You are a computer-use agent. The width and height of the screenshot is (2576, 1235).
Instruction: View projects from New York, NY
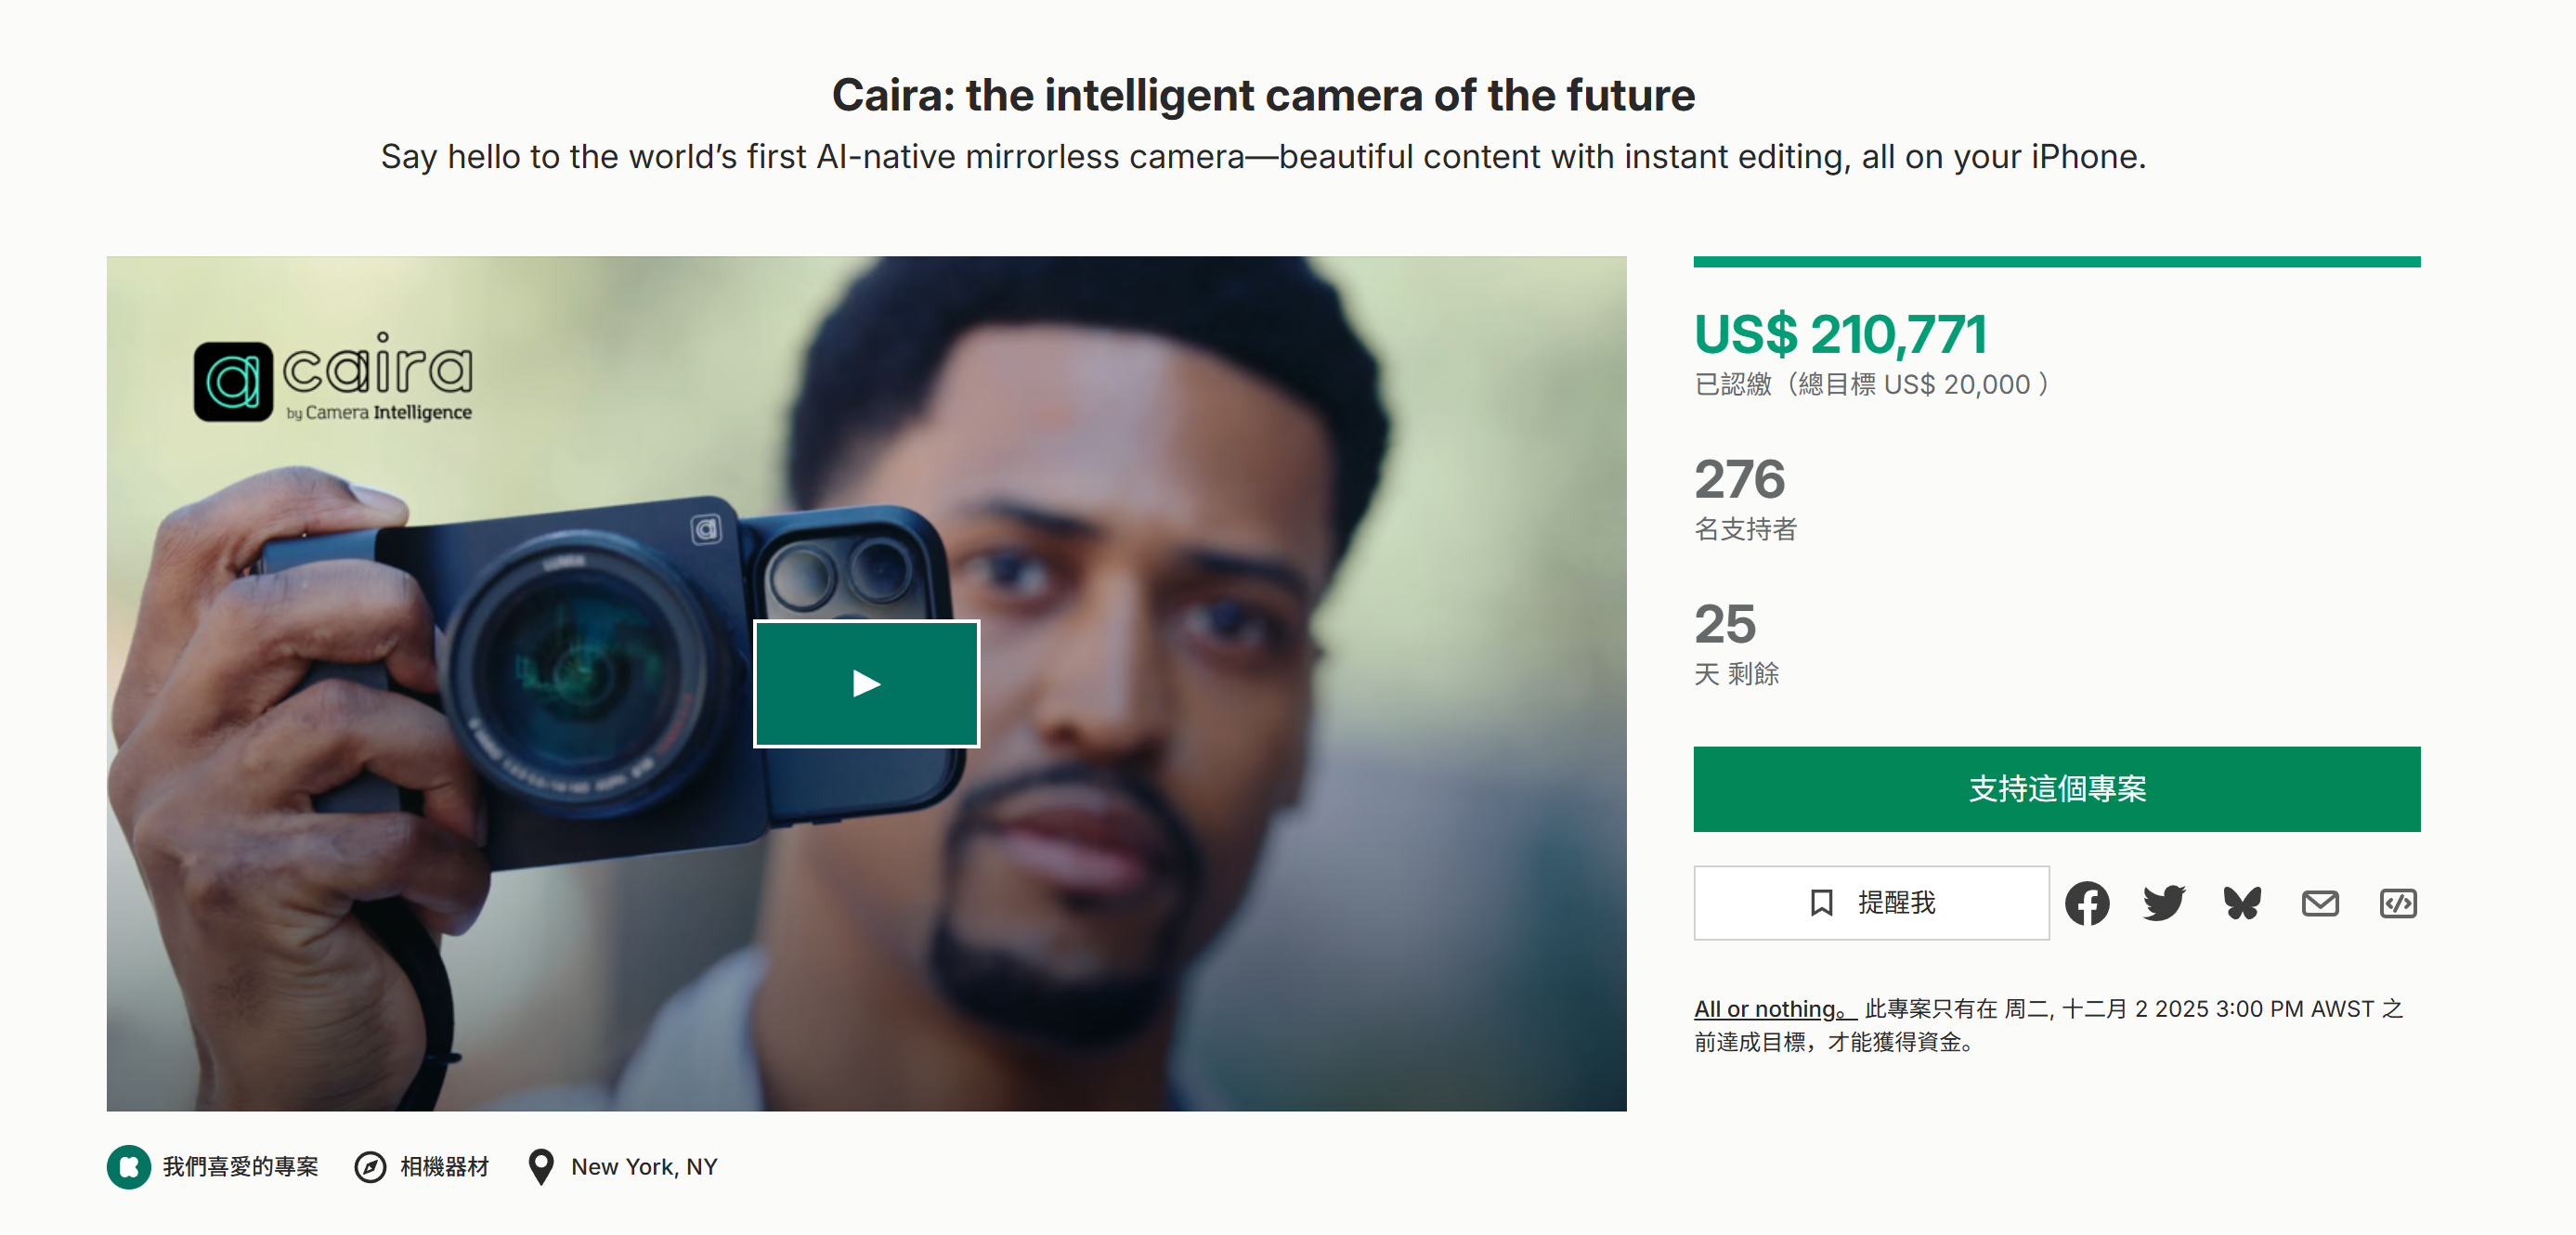pos(644,1167)
